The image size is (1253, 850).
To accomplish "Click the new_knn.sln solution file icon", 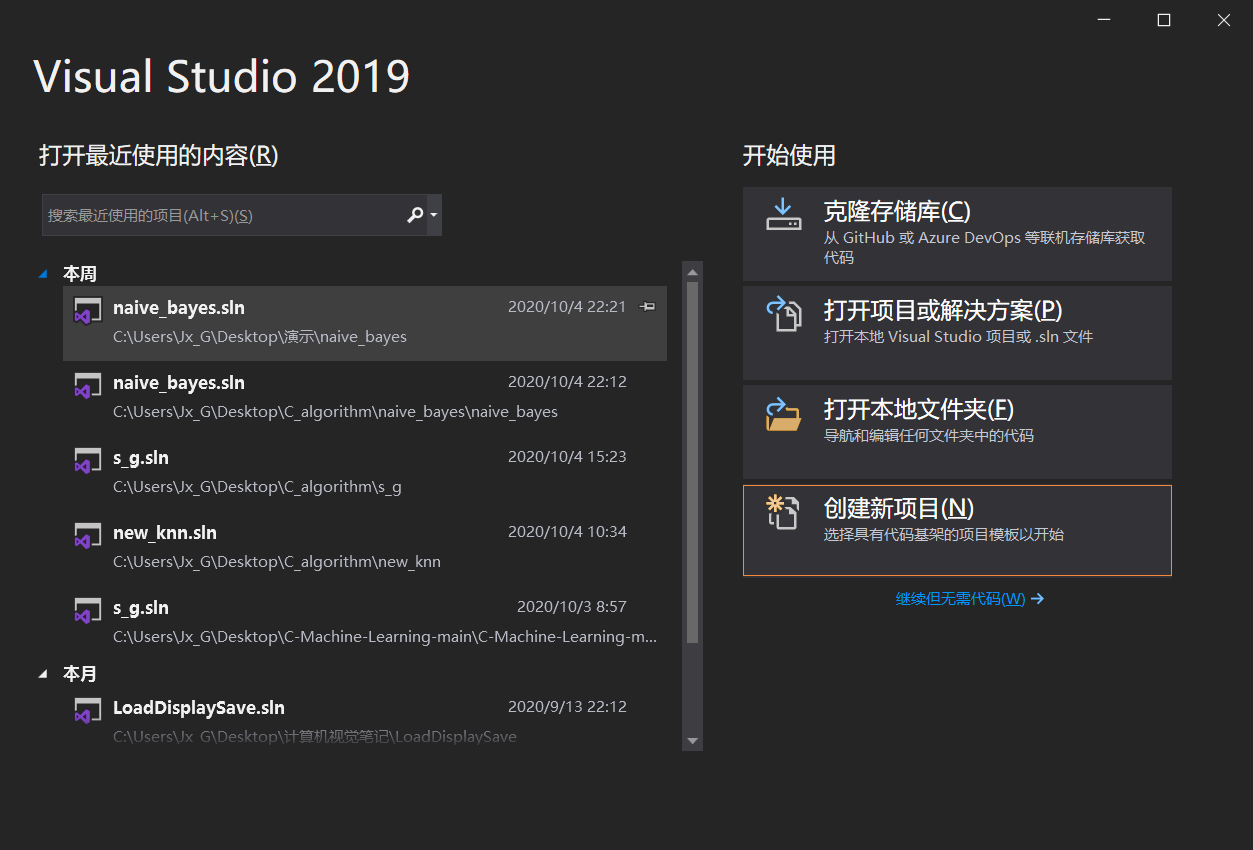I will [87, 535].
